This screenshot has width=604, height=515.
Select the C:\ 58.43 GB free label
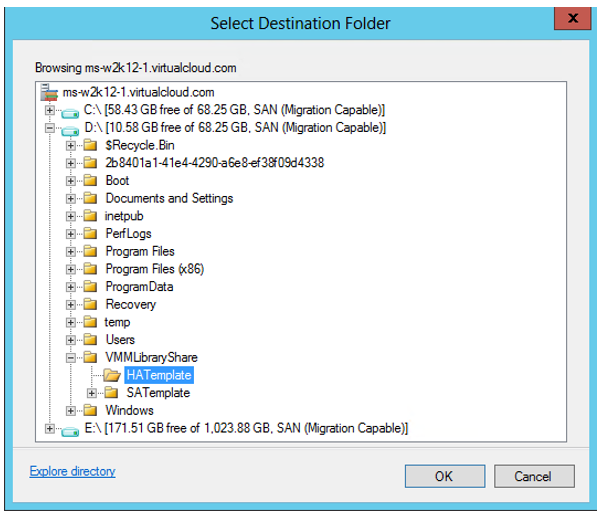(x=234, y=110)
